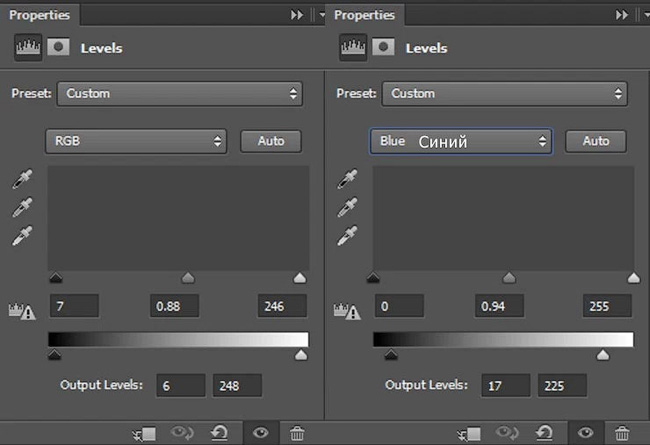Click histogram warning icon in right panel
The width and height of the screenshot is (650, 445).
point(347,311)
